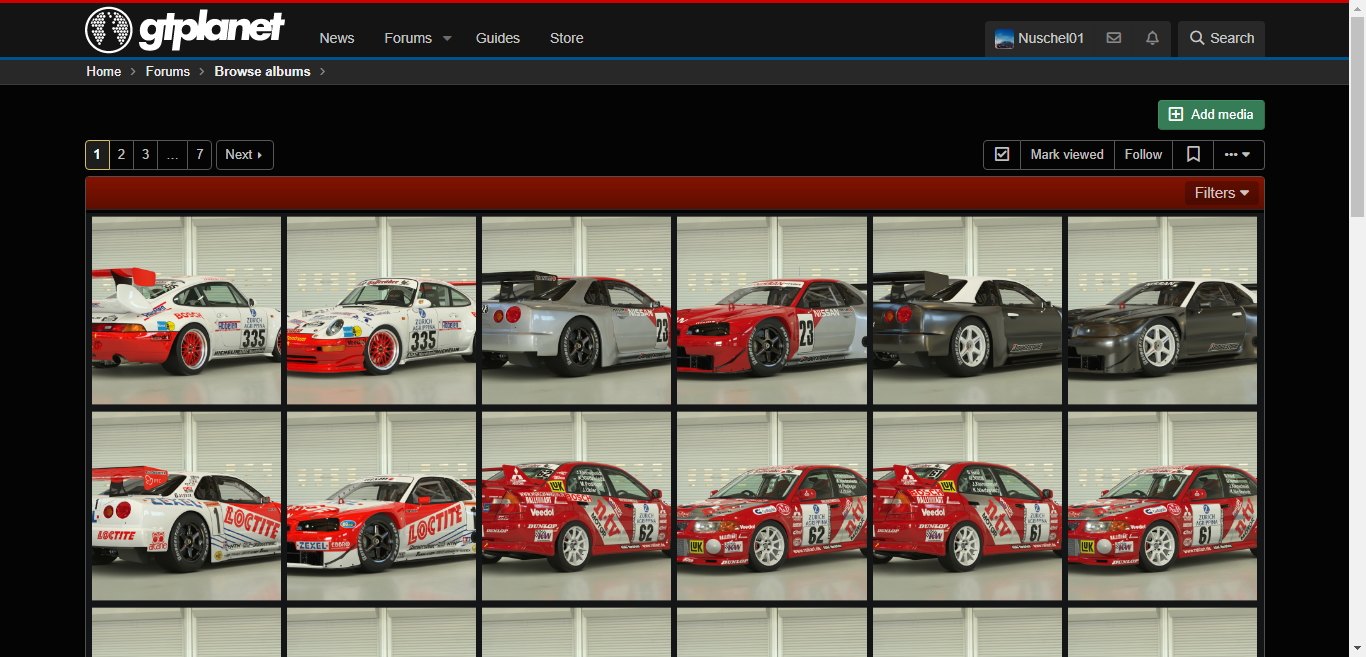Open red Lancer 62 front view thumbnail
The width and height of the screenshot is (1366, 657).
tap(771, 506)
